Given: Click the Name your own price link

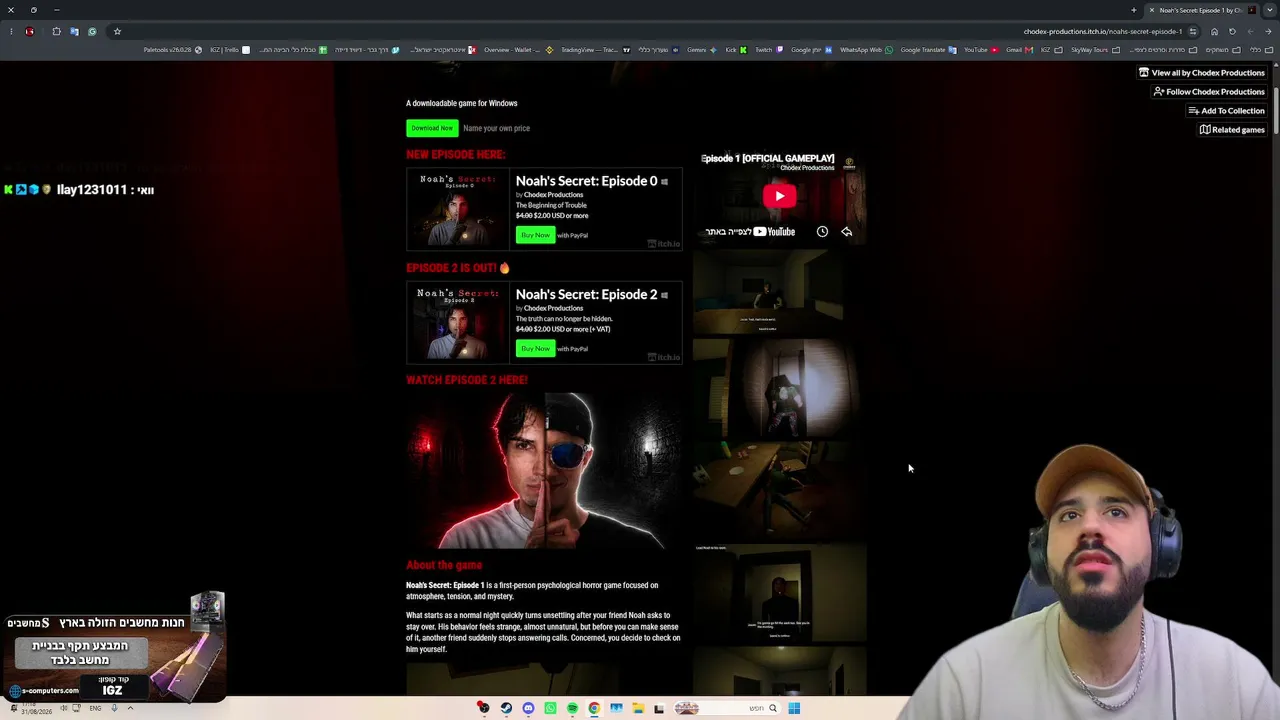Looking at the screenshot, I should [x=496, y=128].
